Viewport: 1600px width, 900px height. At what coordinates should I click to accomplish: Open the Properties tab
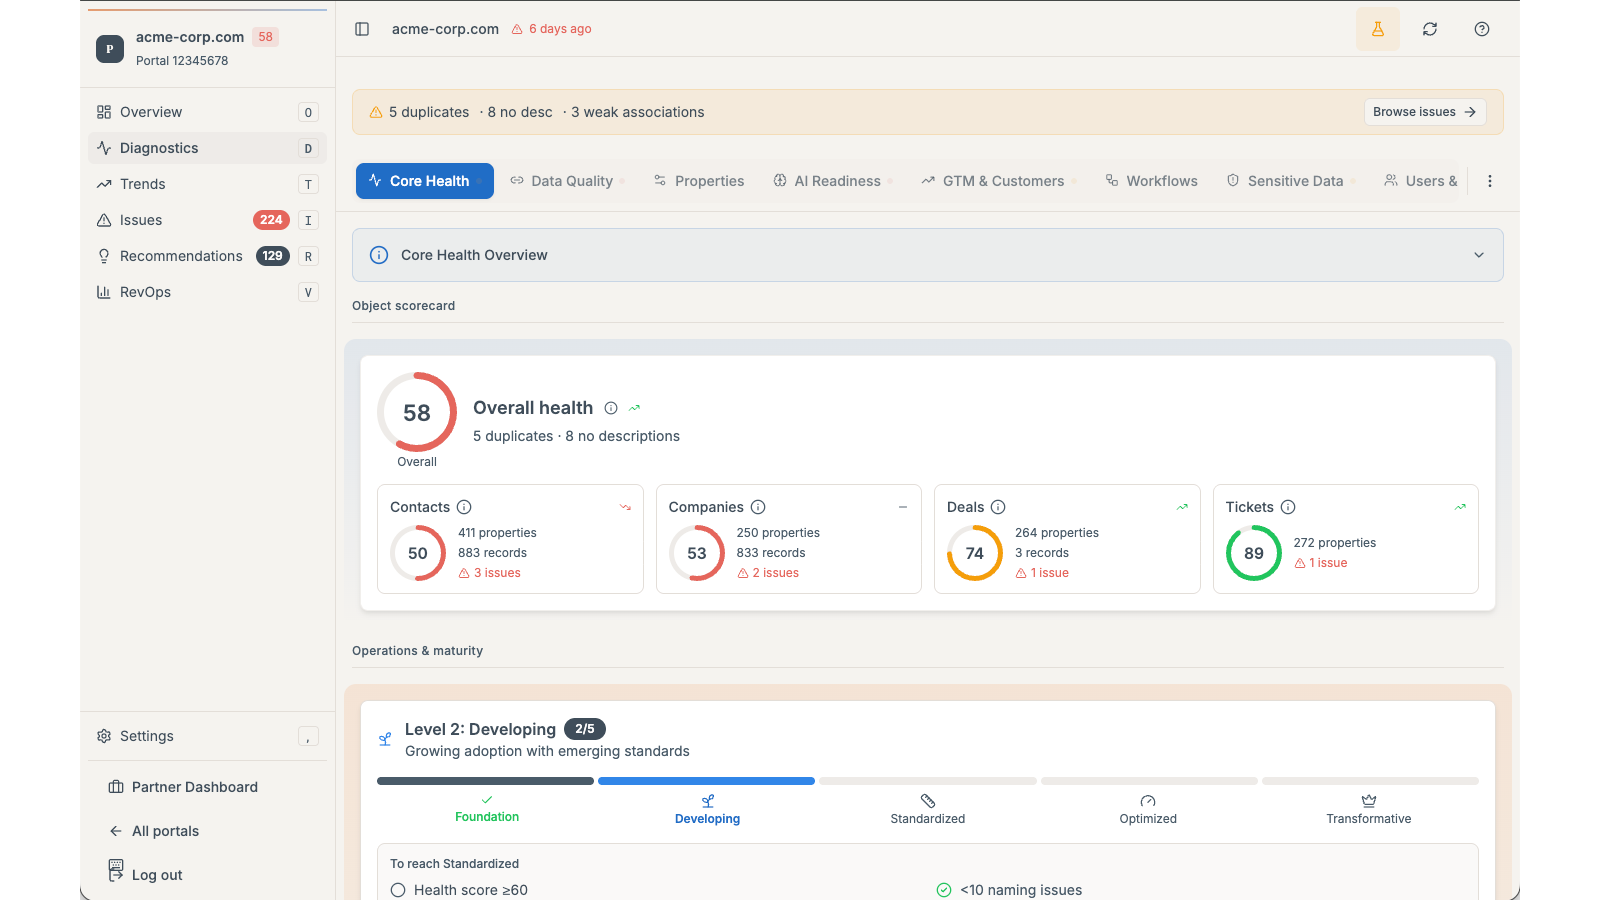pyautogui.click(x=699, y=181)
